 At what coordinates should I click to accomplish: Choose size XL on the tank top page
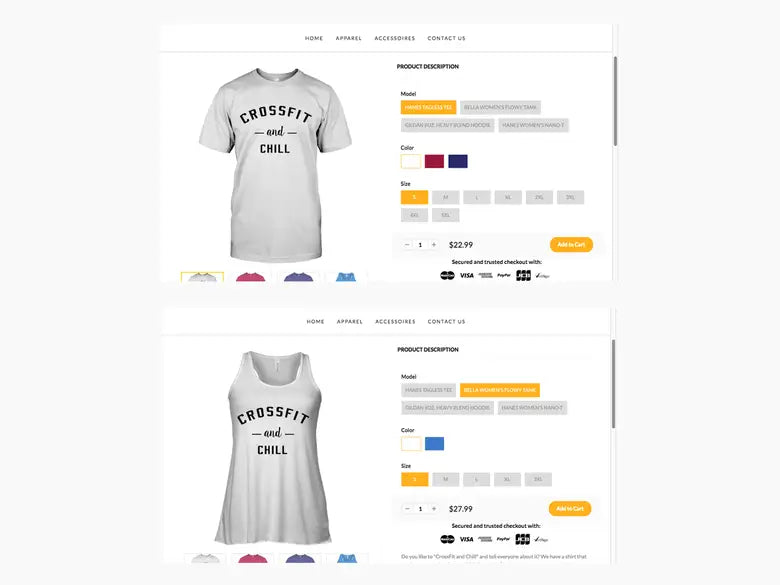pos(507,480)
